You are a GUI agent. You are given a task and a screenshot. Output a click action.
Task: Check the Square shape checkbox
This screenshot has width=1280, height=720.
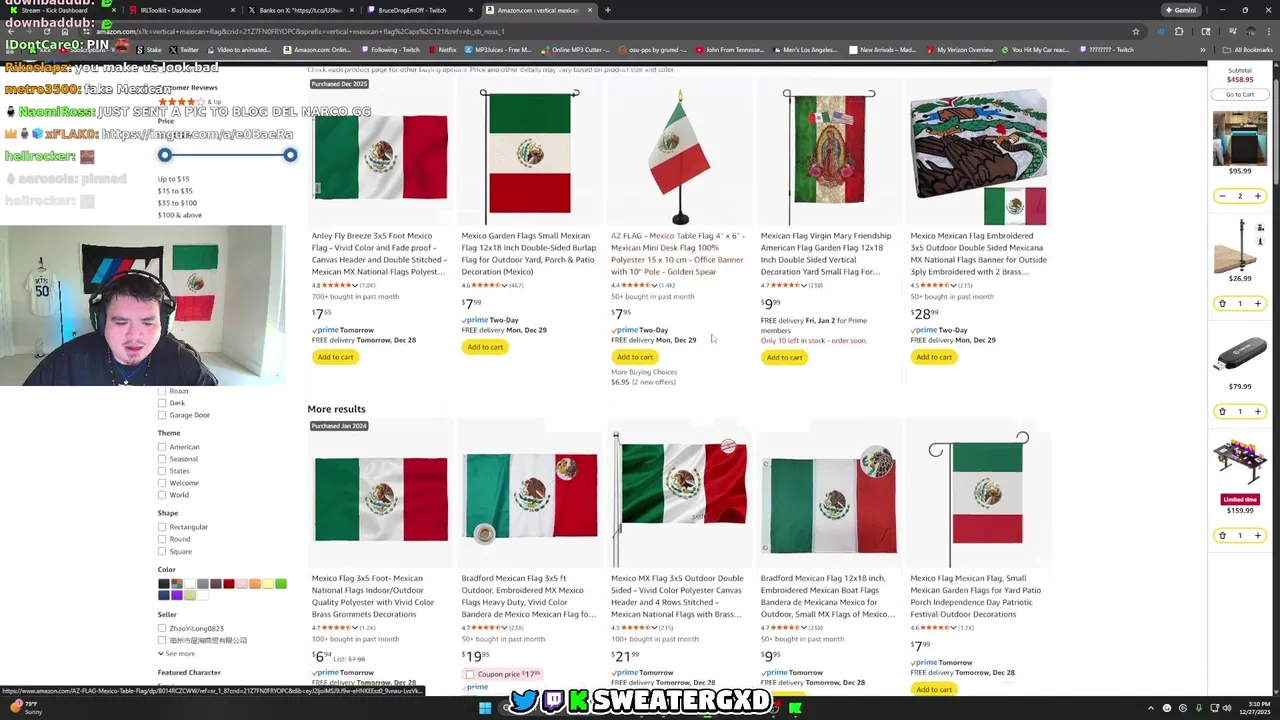162,551
